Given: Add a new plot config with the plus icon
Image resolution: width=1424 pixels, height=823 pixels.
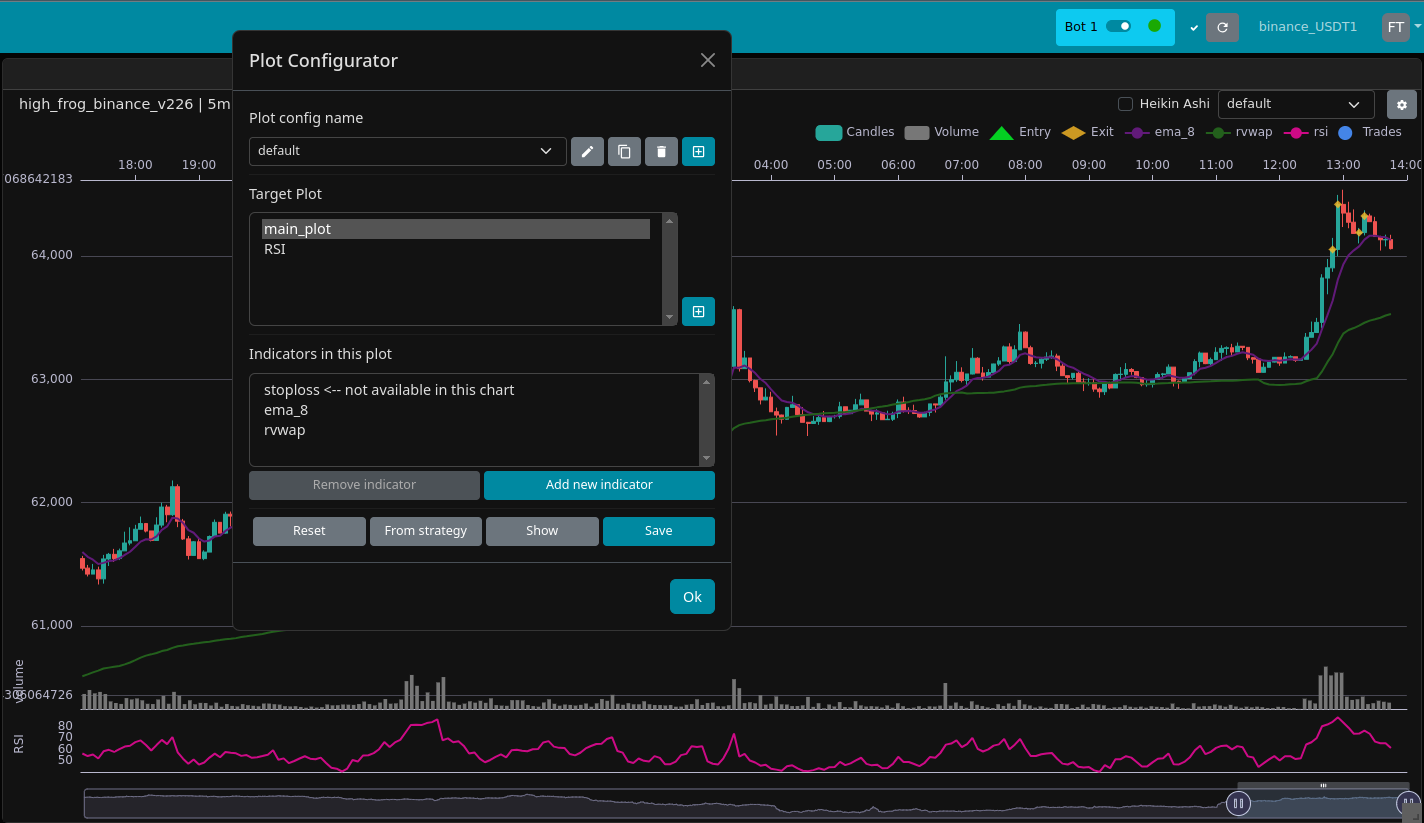Looking at the screenshot, I should [x=698, y=151].
